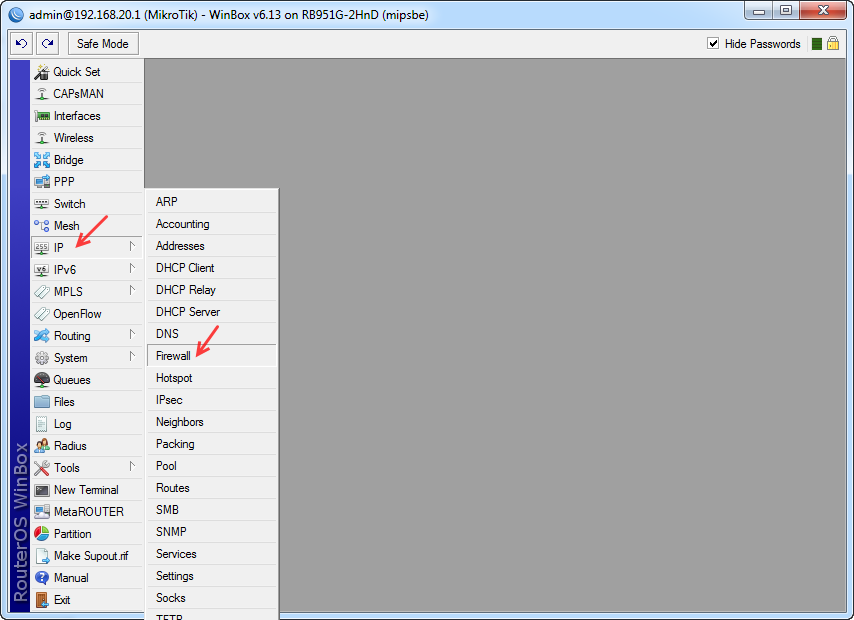Click the WinBox logo in title bar
The image size is (854, 620).
tap(16, 14)
